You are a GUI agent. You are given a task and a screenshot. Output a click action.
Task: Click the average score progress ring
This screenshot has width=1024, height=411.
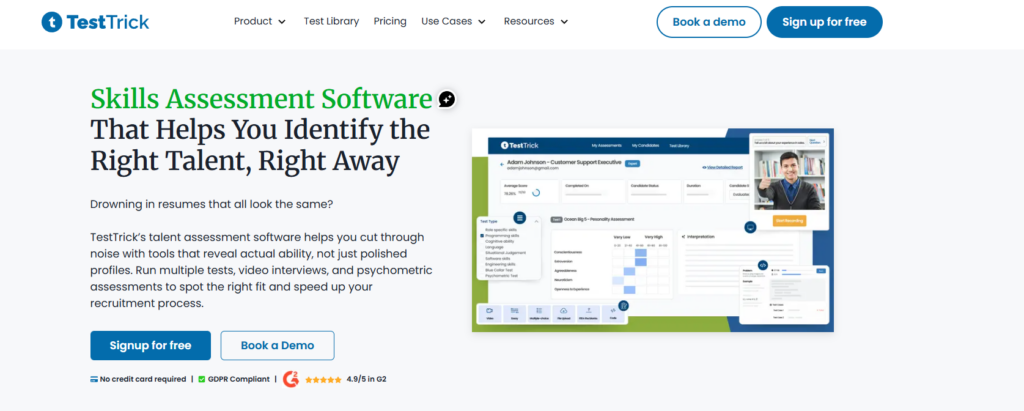[x=536, y=193]
